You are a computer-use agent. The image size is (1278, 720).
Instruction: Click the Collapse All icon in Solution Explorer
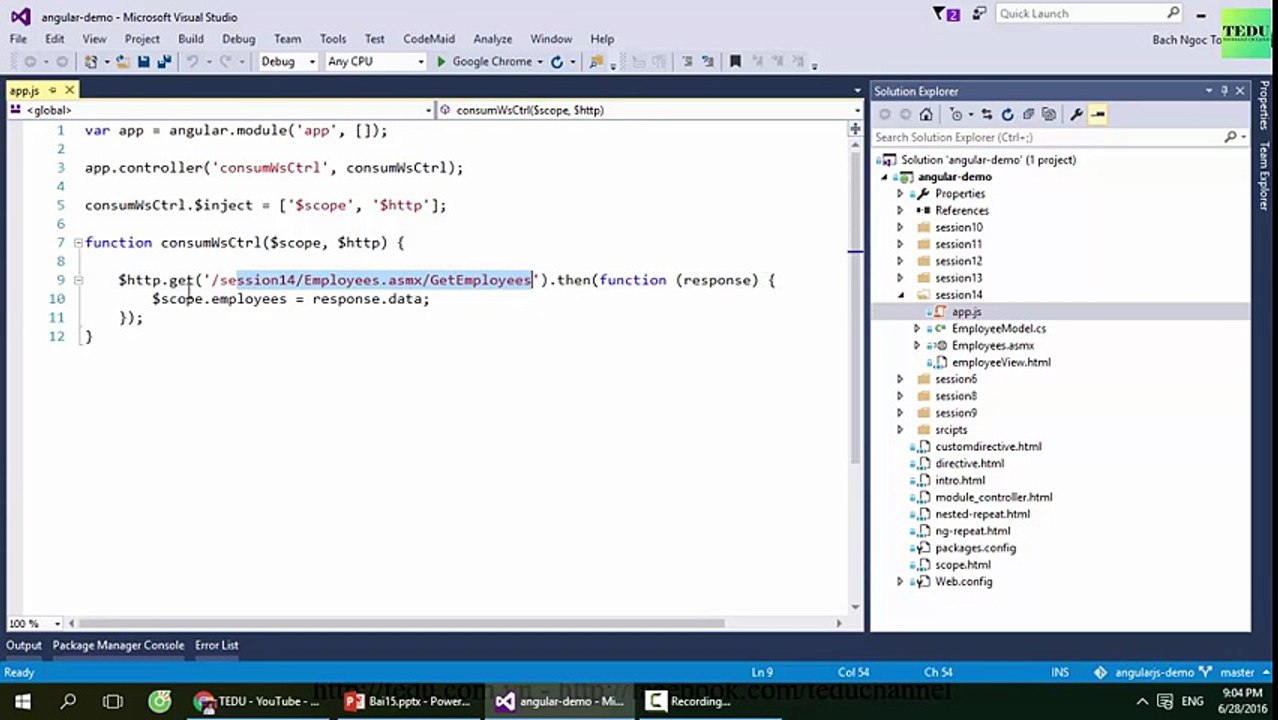[1028, 114]
